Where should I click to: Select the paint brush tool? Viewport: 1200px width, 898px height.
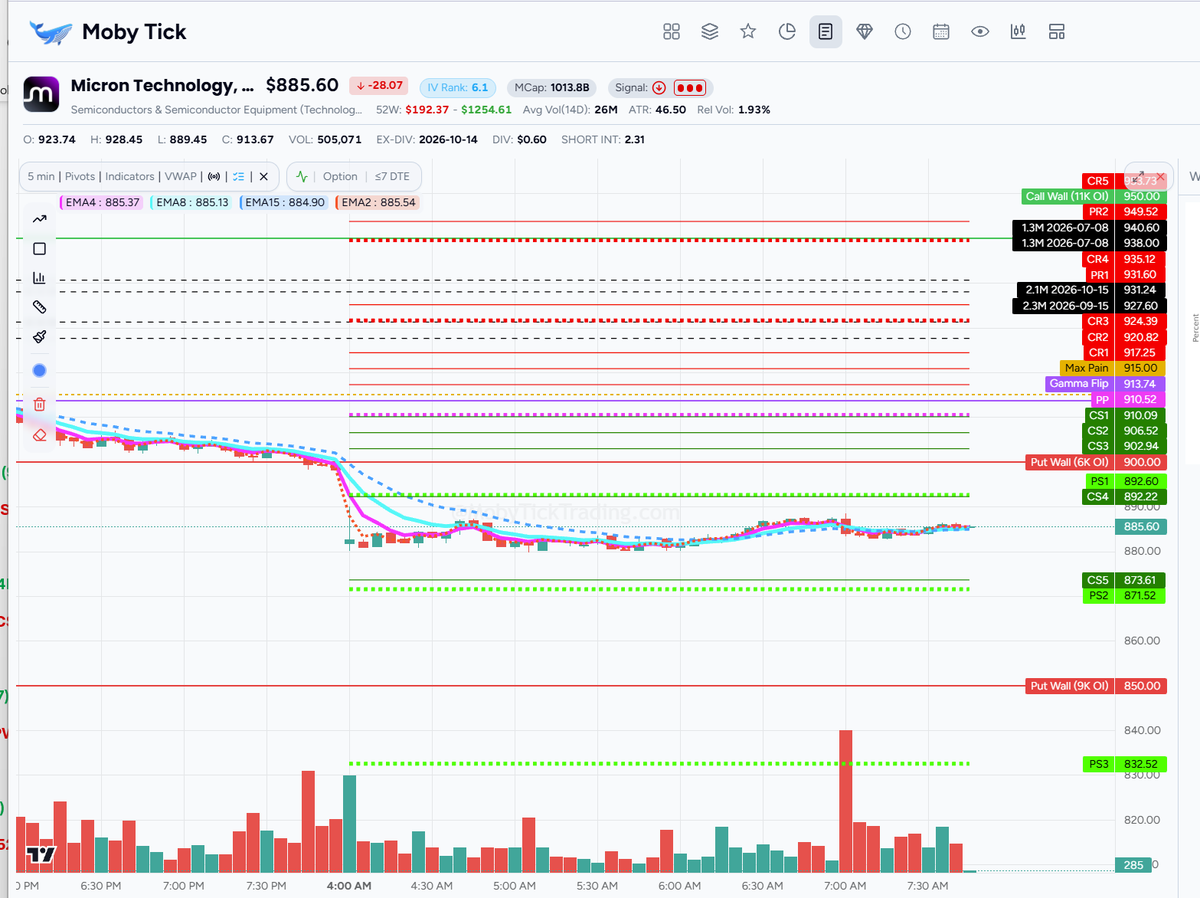click(40, 337)
